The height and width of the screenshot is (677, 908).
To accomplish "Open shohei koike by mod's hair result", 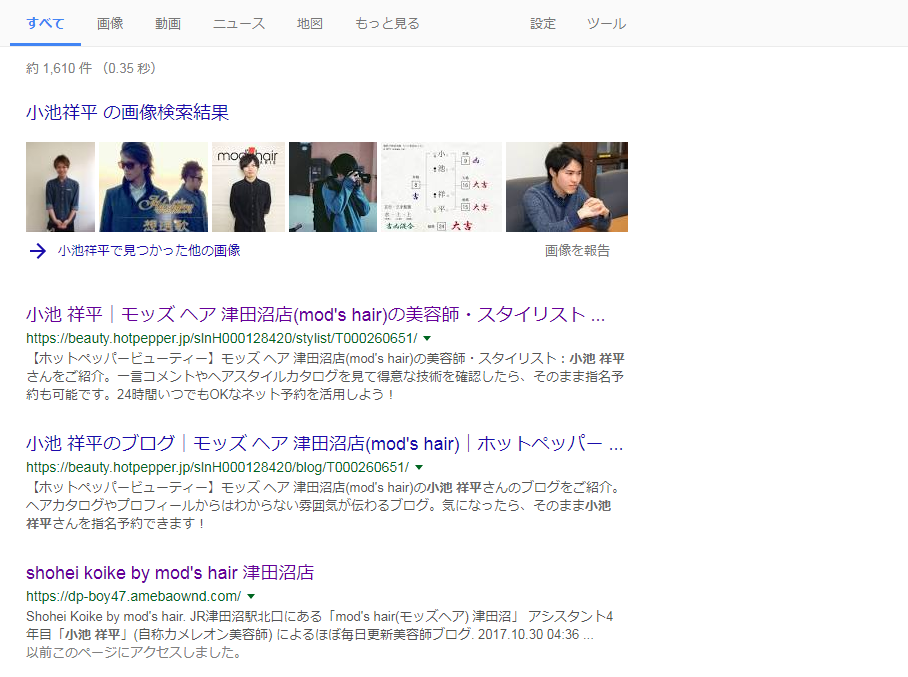I will click(x=170, y=573).
